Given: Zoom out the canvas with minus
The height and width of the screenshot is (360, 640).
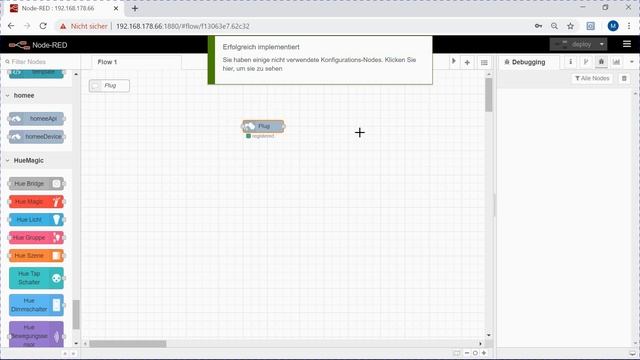Looking at the screenshot, I should [467, 353].
